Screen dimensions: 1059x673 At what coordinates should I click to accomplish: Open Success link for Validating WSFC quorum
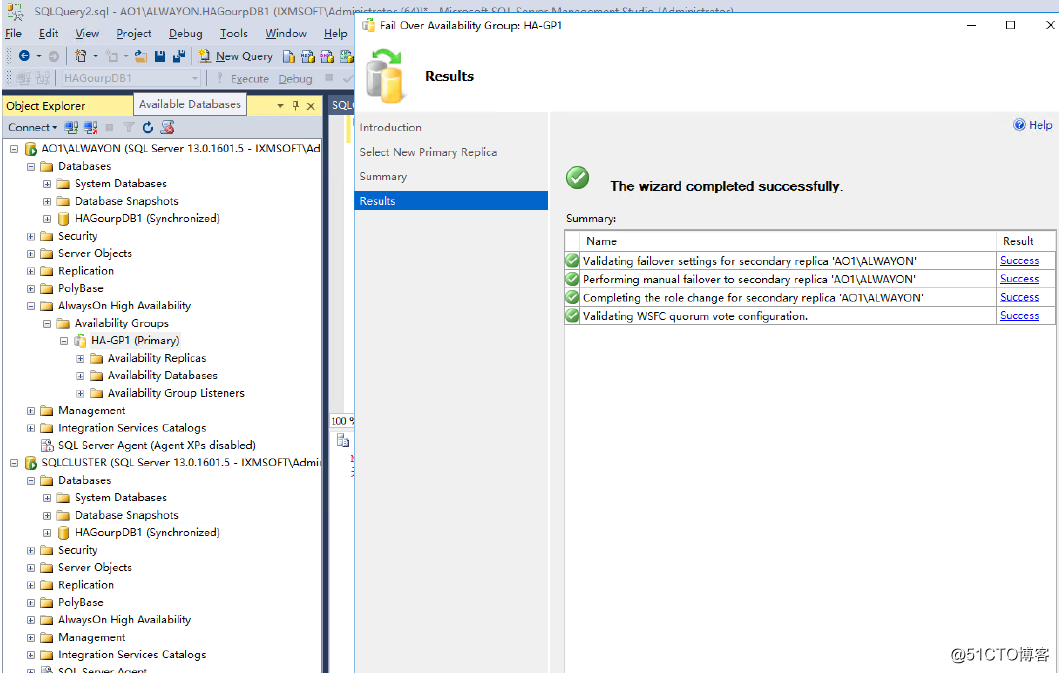[x=1019, y=316]
